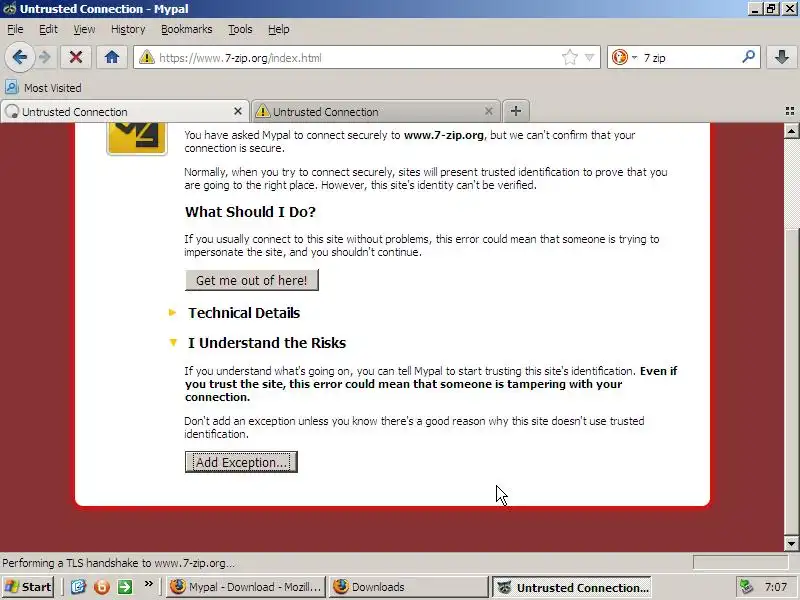Open the home page via the house icon
Viewport: 800px width, 600px height.
(x=112, y=57)
